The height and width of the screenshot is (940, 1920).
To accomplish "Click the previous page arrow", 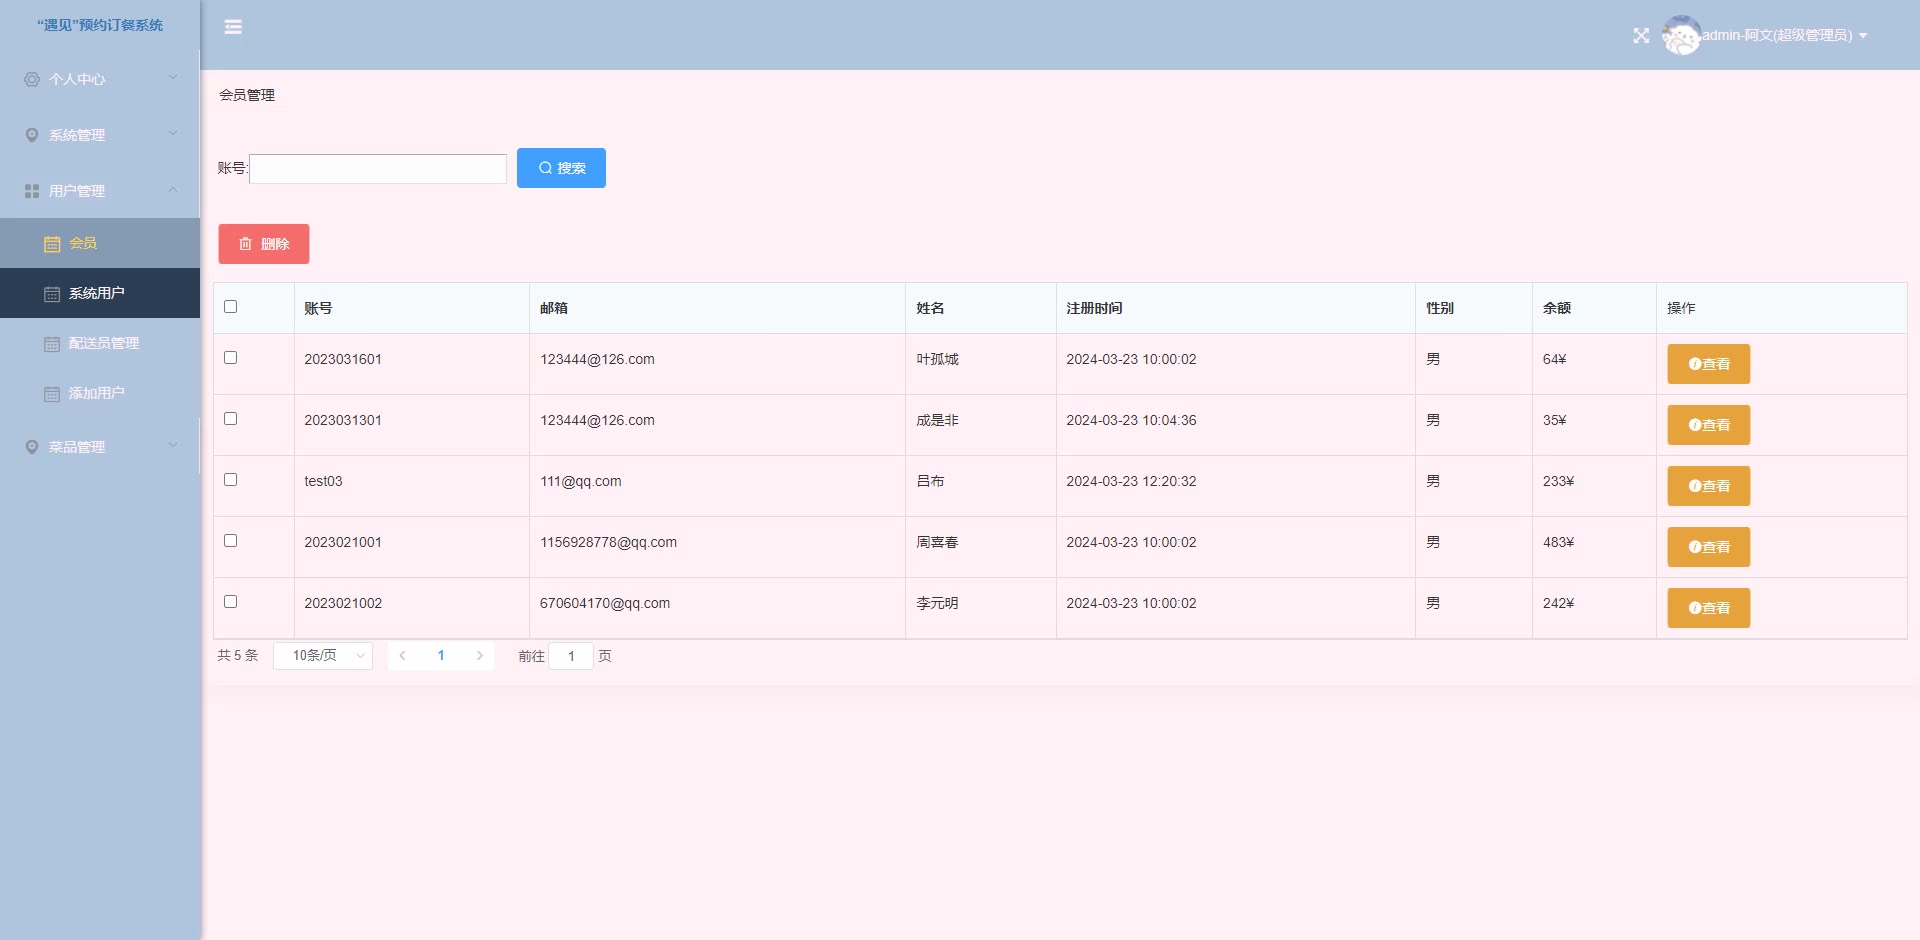I will (x=402, y=656).
